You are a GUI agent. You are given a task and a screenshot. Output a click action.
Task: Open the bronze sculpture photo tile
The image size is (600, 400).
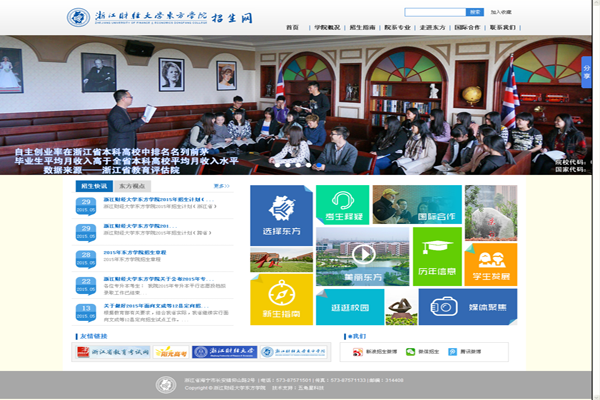pyautogui.click(x=401, y=307)
